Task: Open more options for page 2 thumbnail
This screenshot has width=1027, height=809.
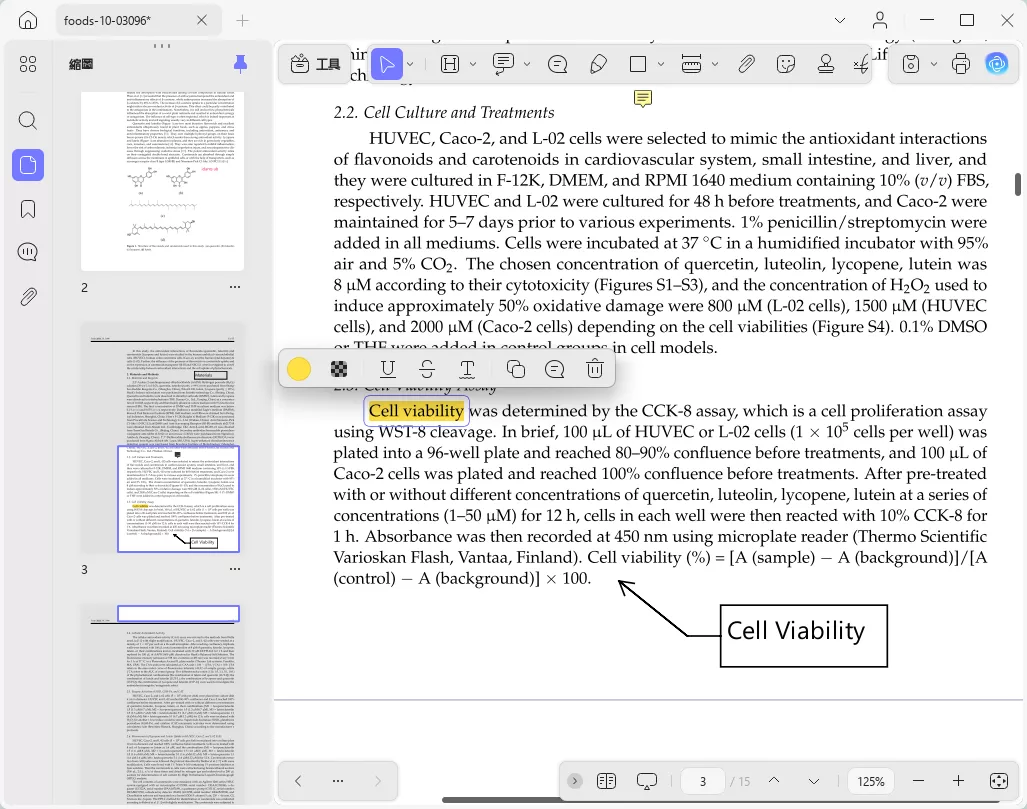Action: pyautogui.click(x=234, y=287)
